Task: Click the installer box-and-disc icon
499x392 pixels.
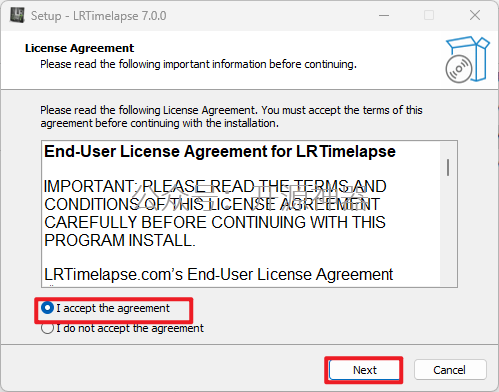Action: (x=467, y=60)
